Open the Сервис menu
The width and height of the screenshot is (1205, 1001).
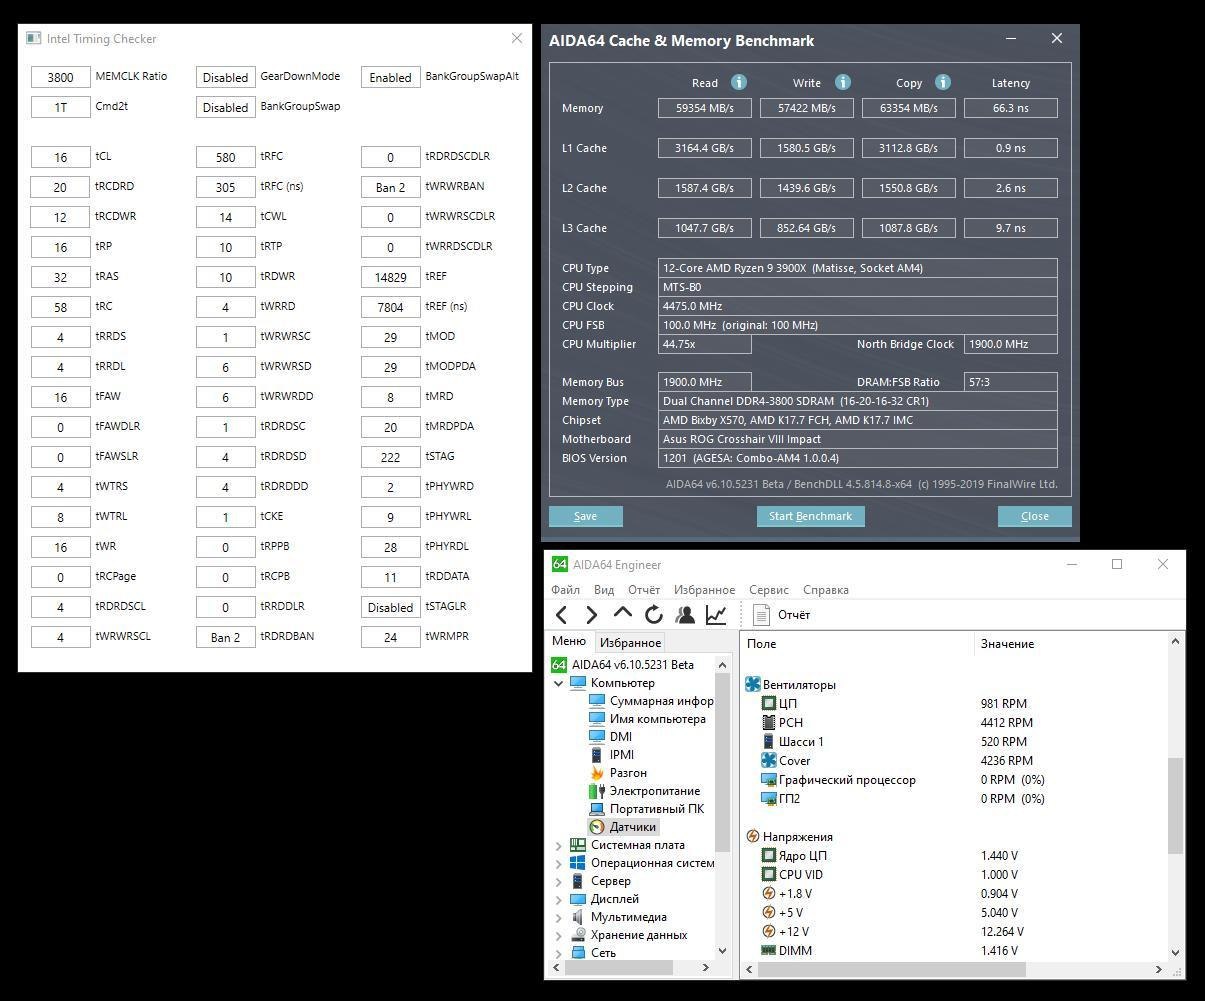coord(769,590)
